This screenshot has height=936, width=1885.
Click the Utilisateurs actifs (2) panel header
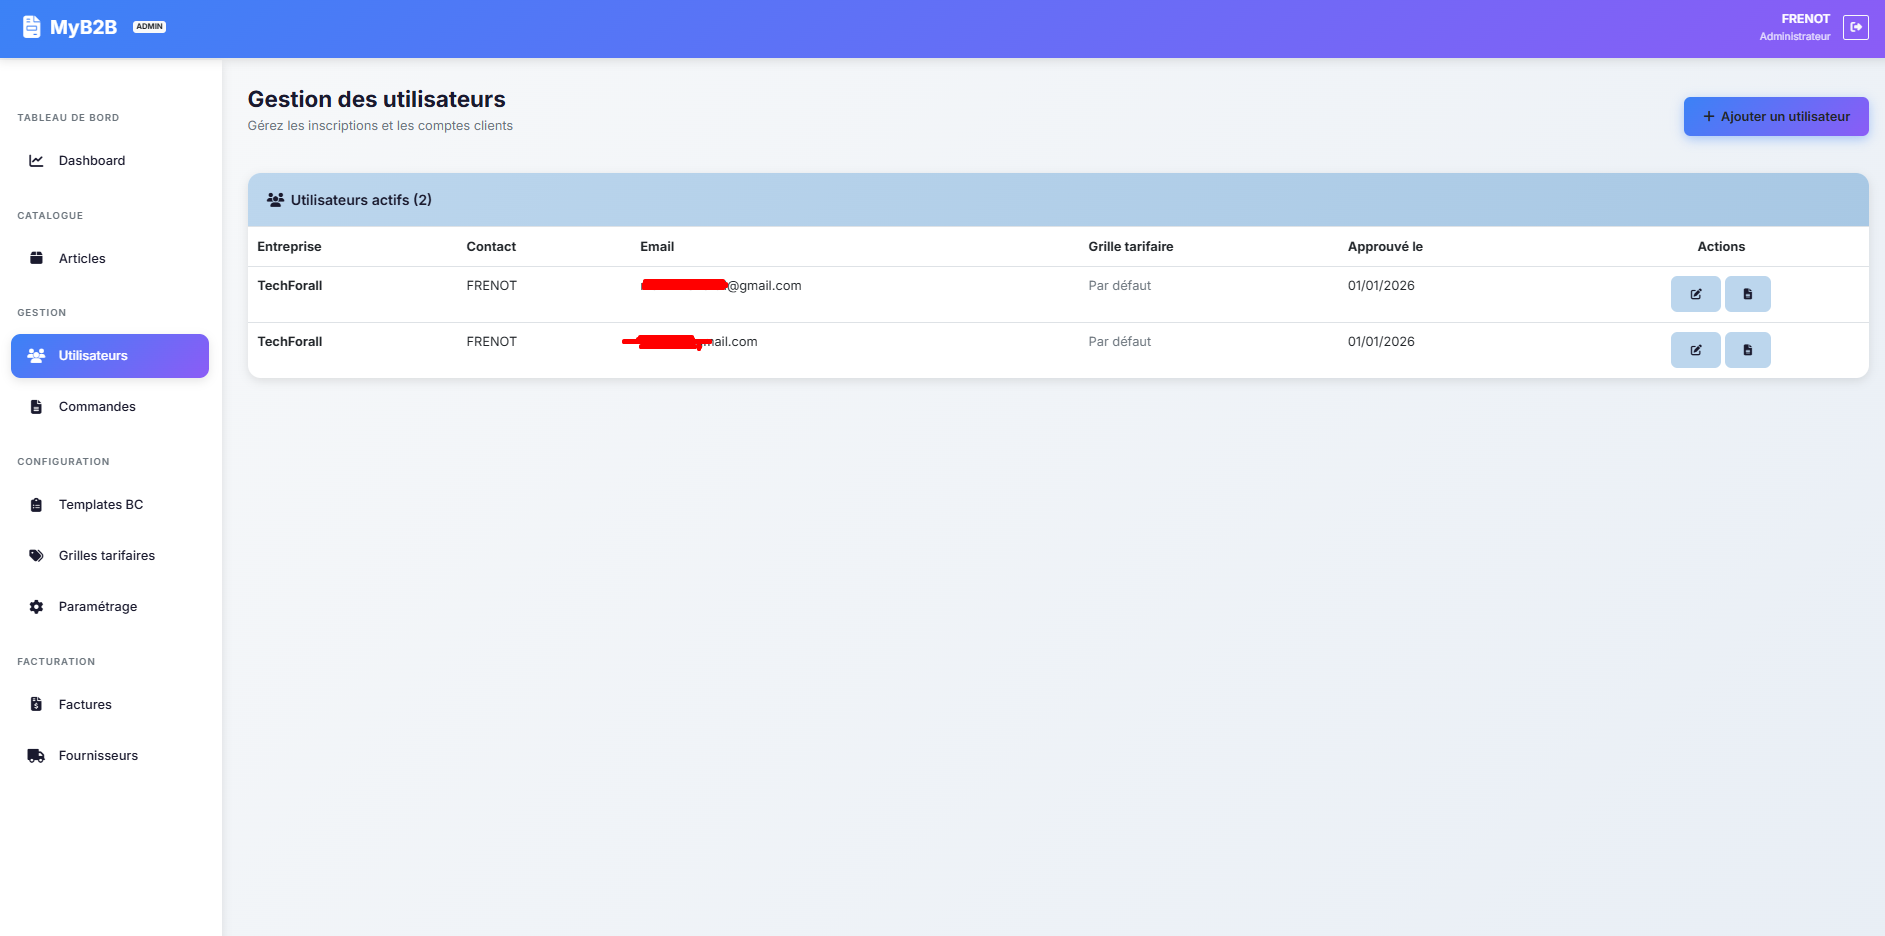(361, 200)
